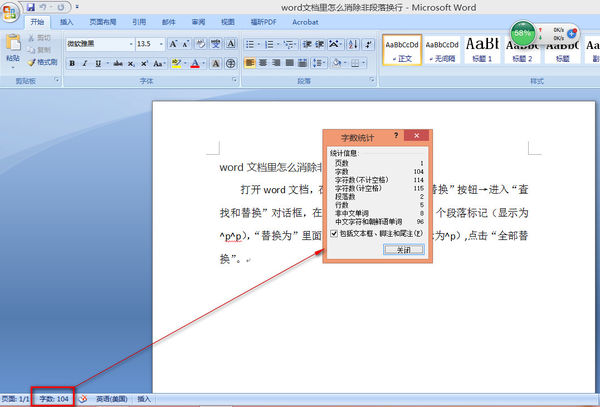Switch to the 插入 tab
This screenshot has height=407, width=600.
(67, 22)
